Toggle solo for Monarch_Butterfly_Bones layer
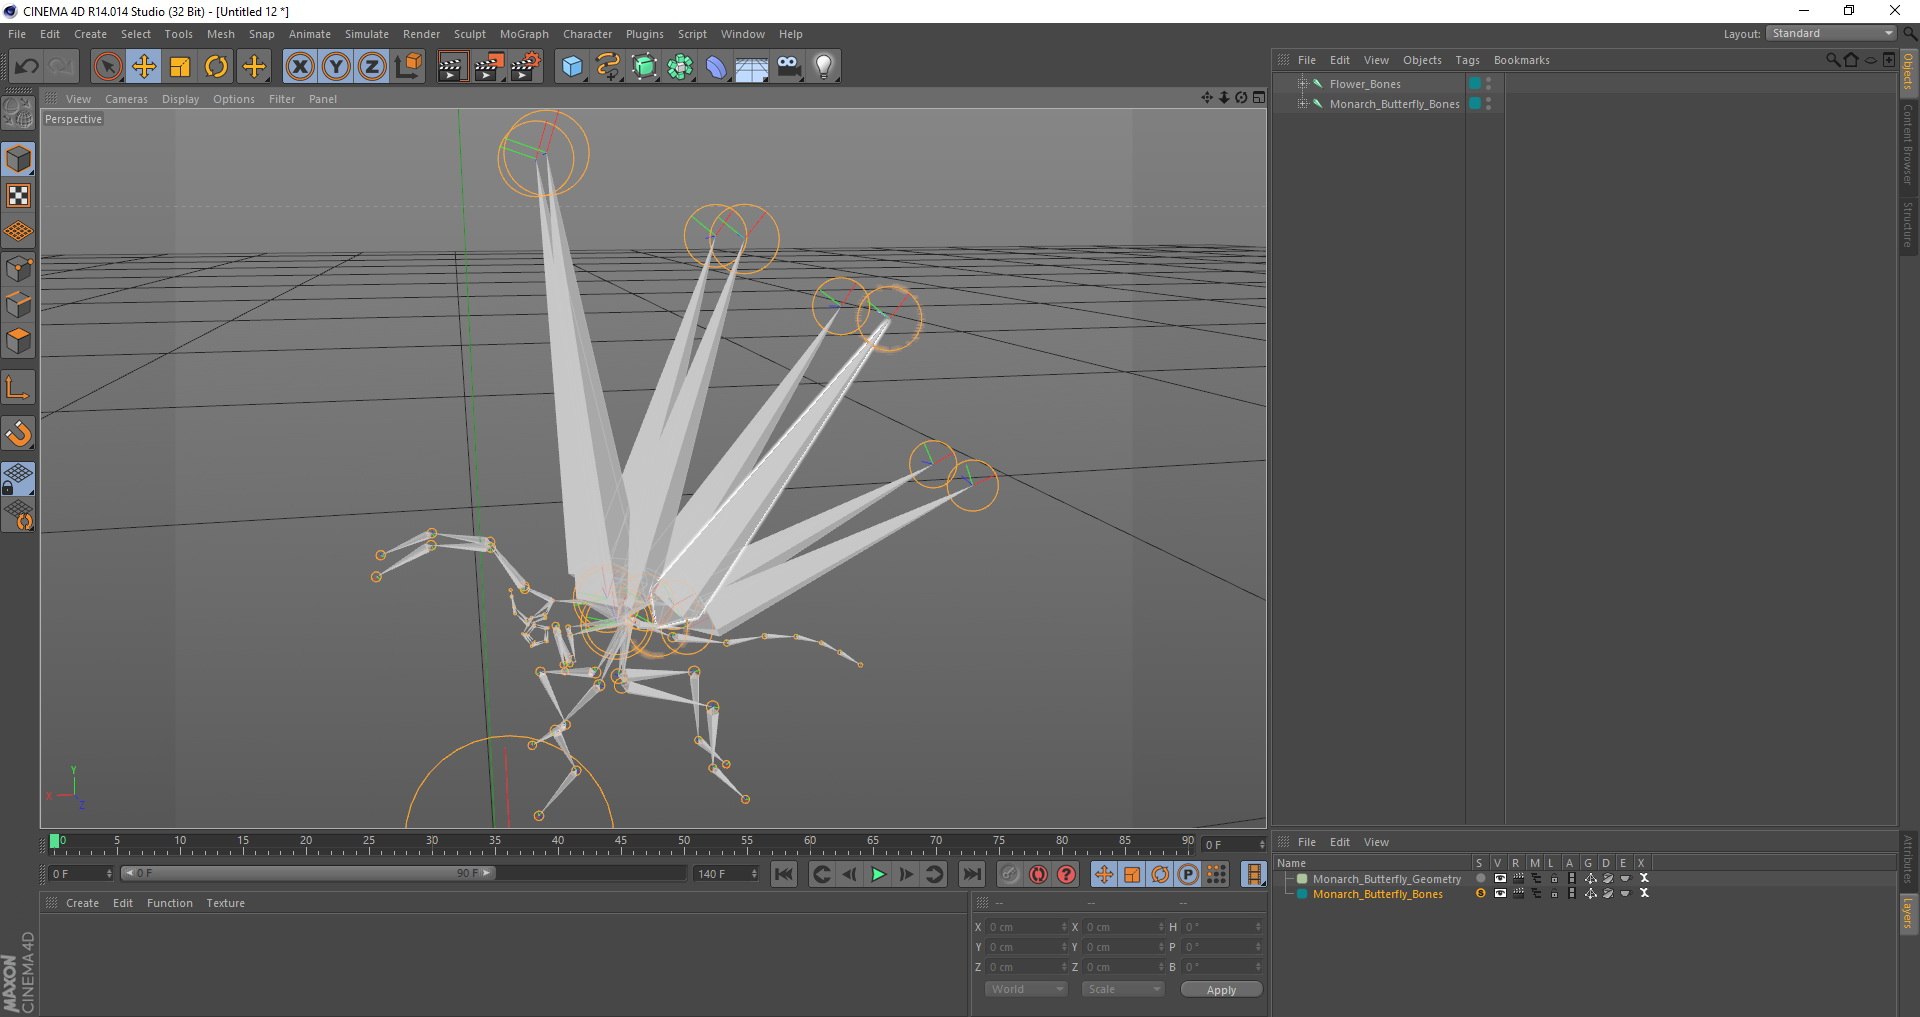 click(x=1481, y=894)
